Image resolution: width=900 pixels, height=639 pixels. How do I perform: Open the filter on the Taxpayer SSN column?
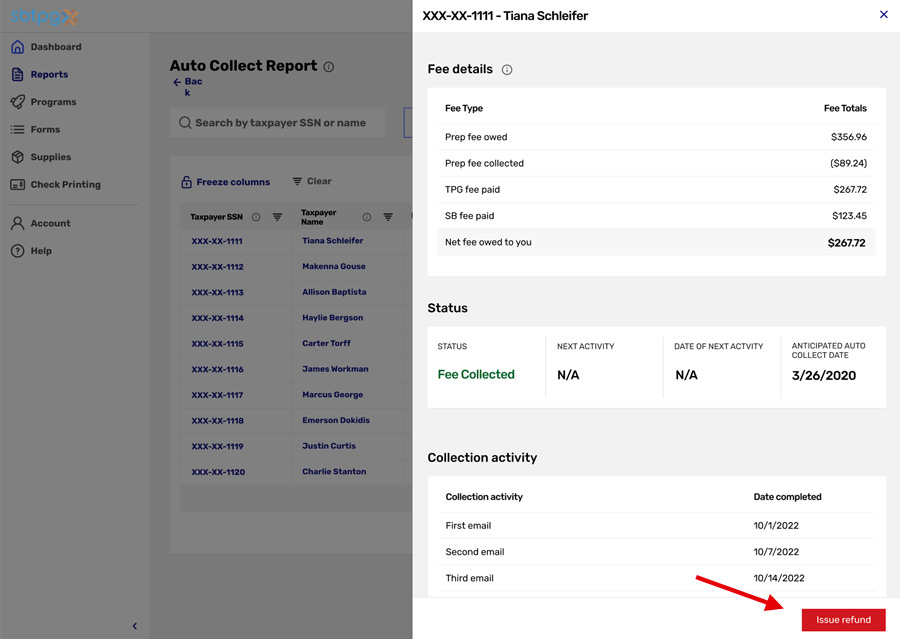[276, 216]
